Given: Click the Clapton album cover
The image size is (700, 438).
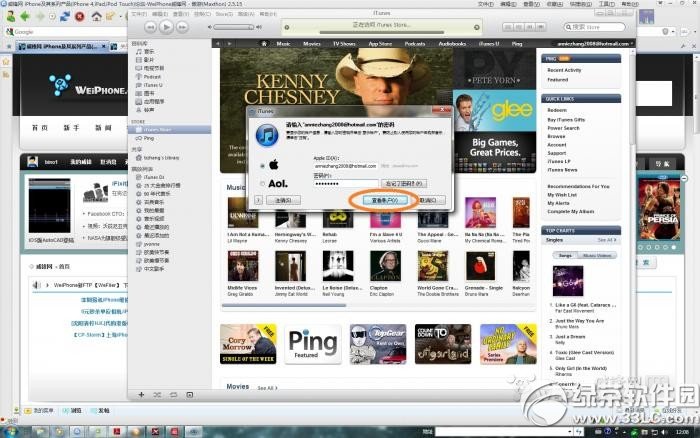Looking at the screenshot, I should tap(385, 266).
